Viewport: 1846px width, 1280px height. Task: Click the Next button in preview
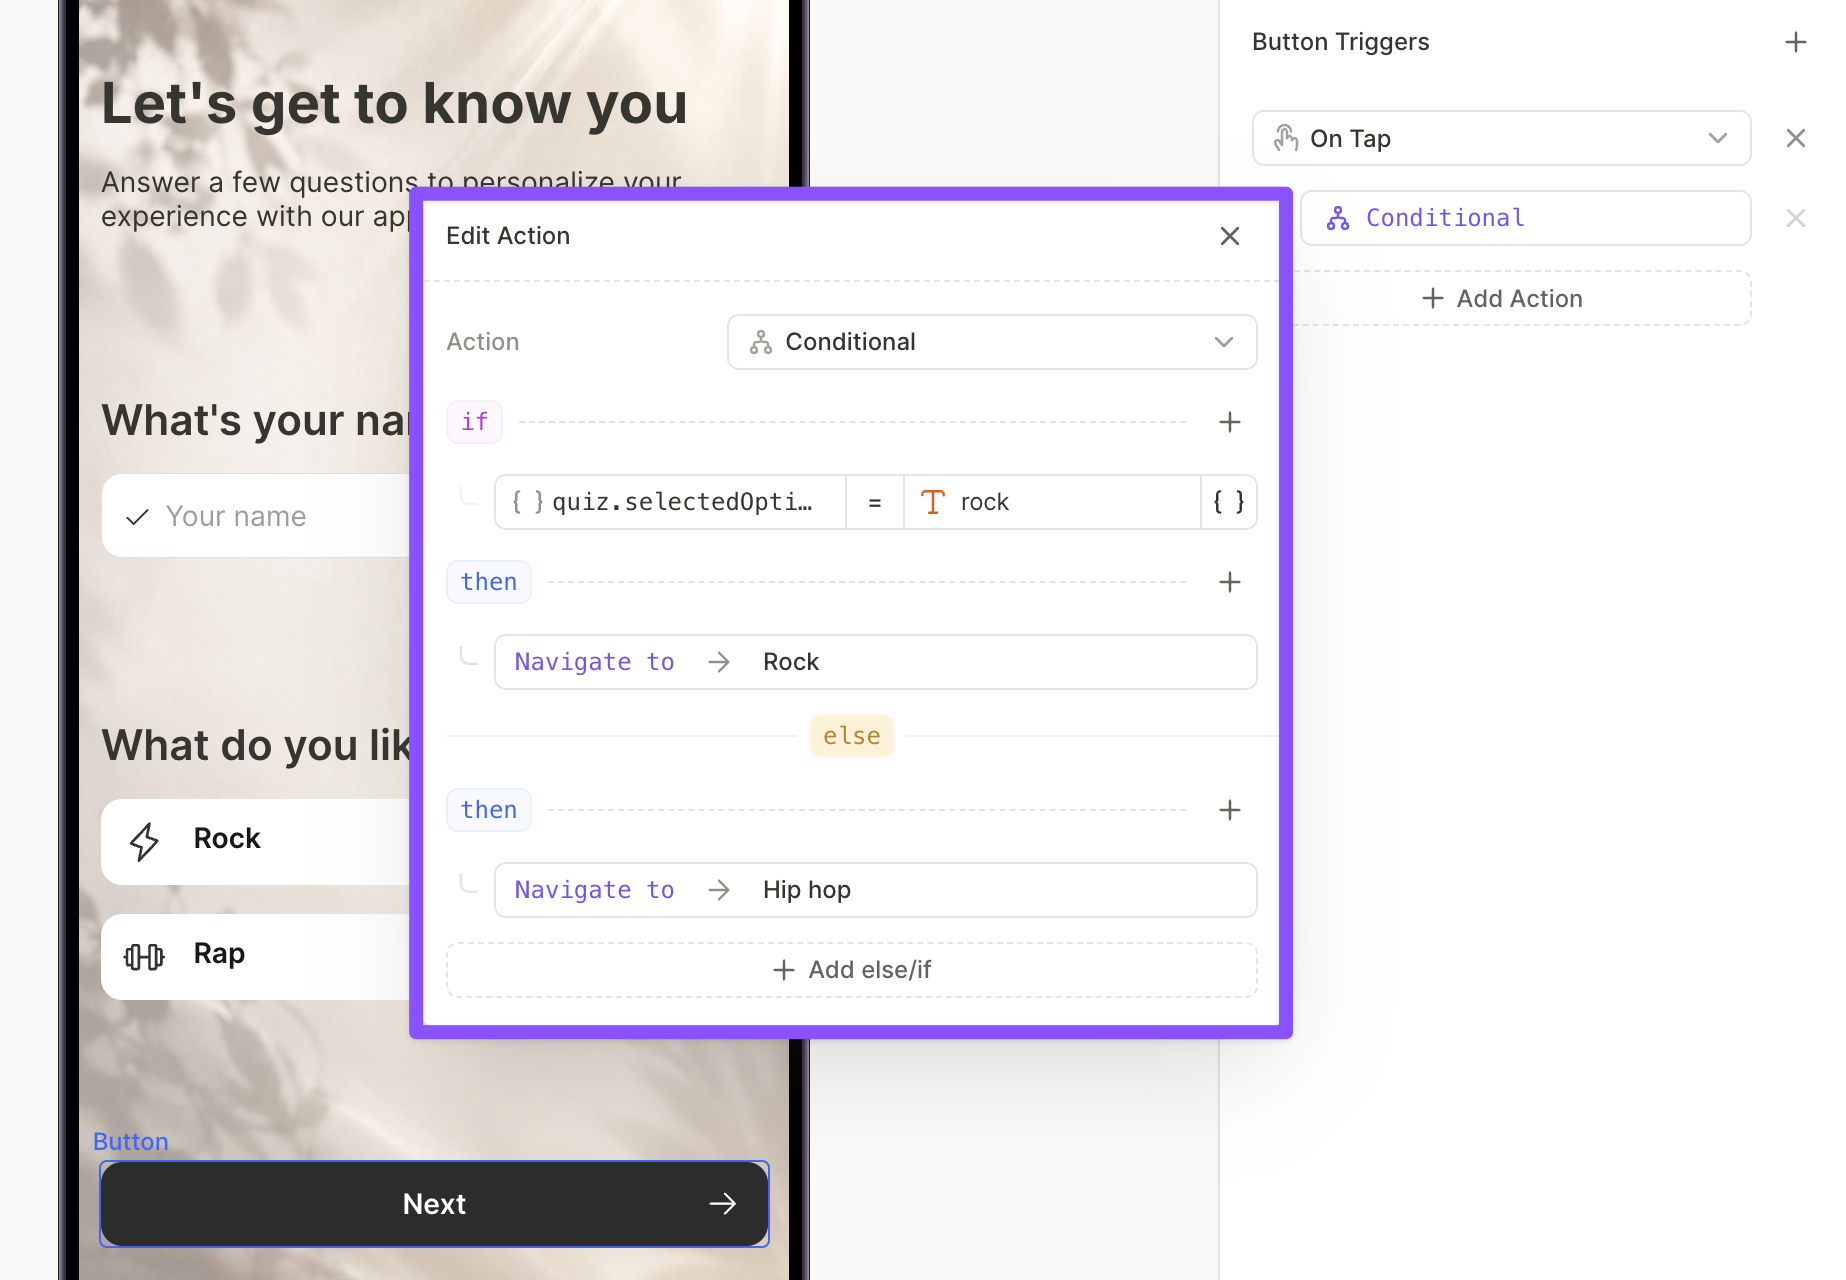coord(434,1204)
